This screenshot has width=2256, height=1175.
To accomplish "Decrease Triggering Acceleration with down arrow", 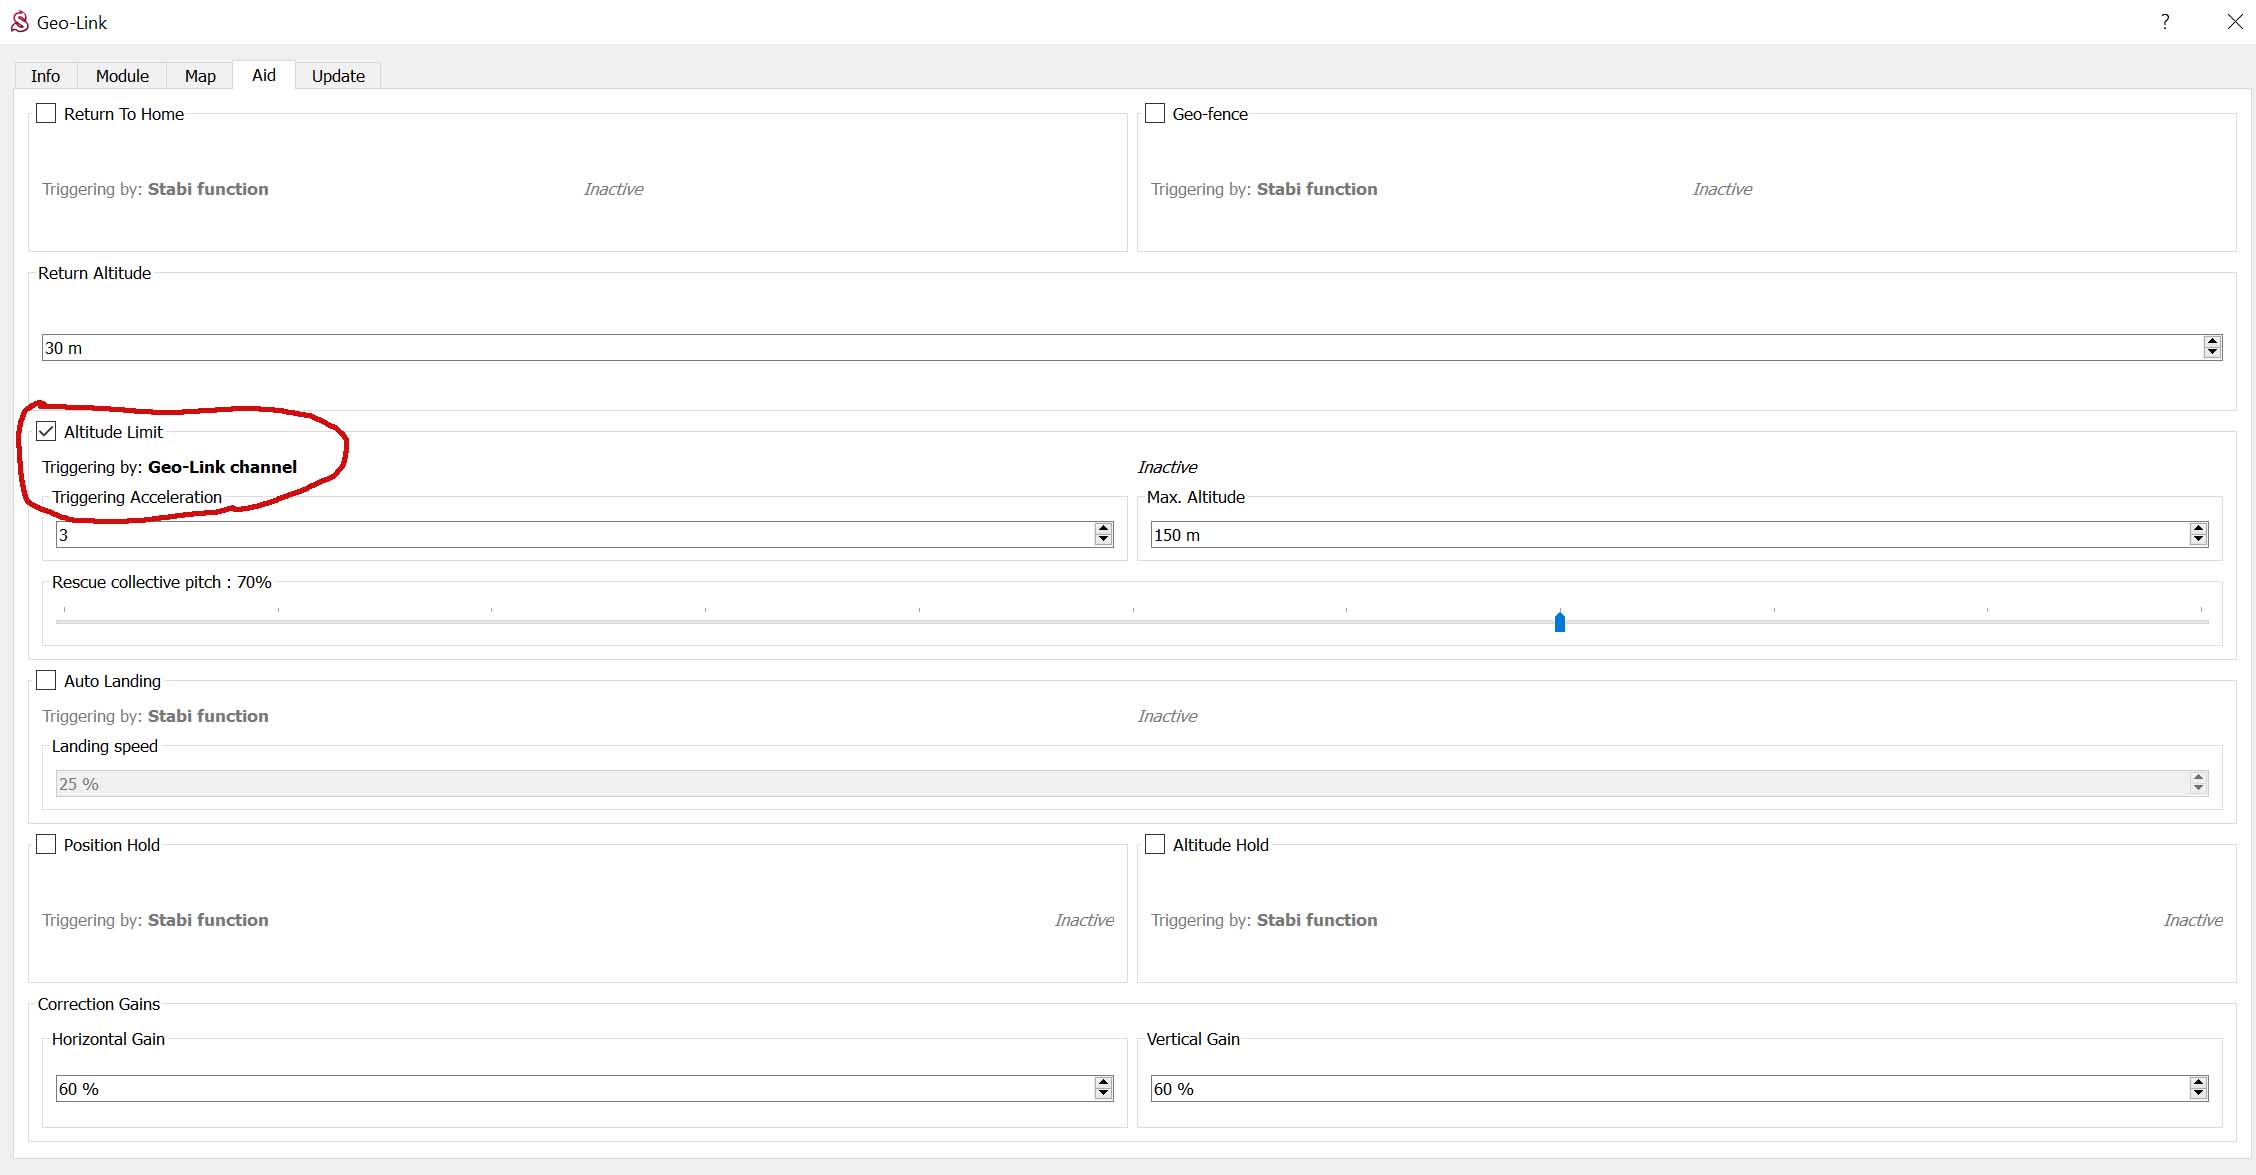I will 1103,540.
